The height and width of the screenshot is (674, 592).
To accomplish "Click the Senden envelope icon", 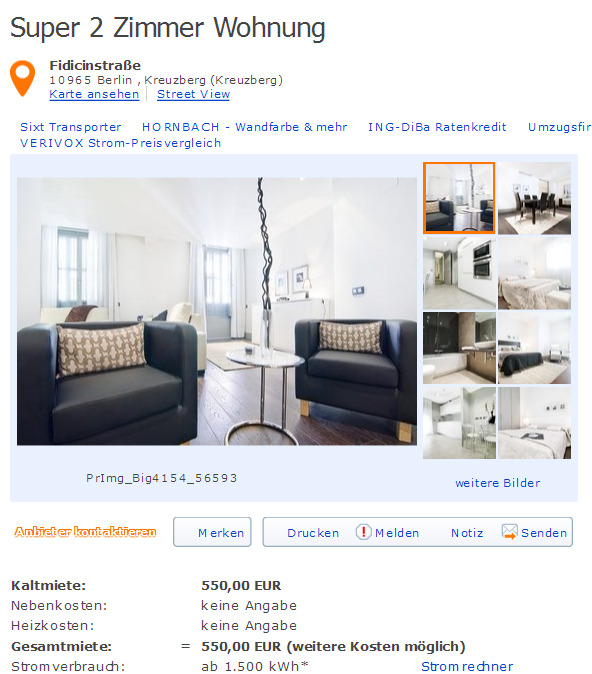I will pos(509,532).
